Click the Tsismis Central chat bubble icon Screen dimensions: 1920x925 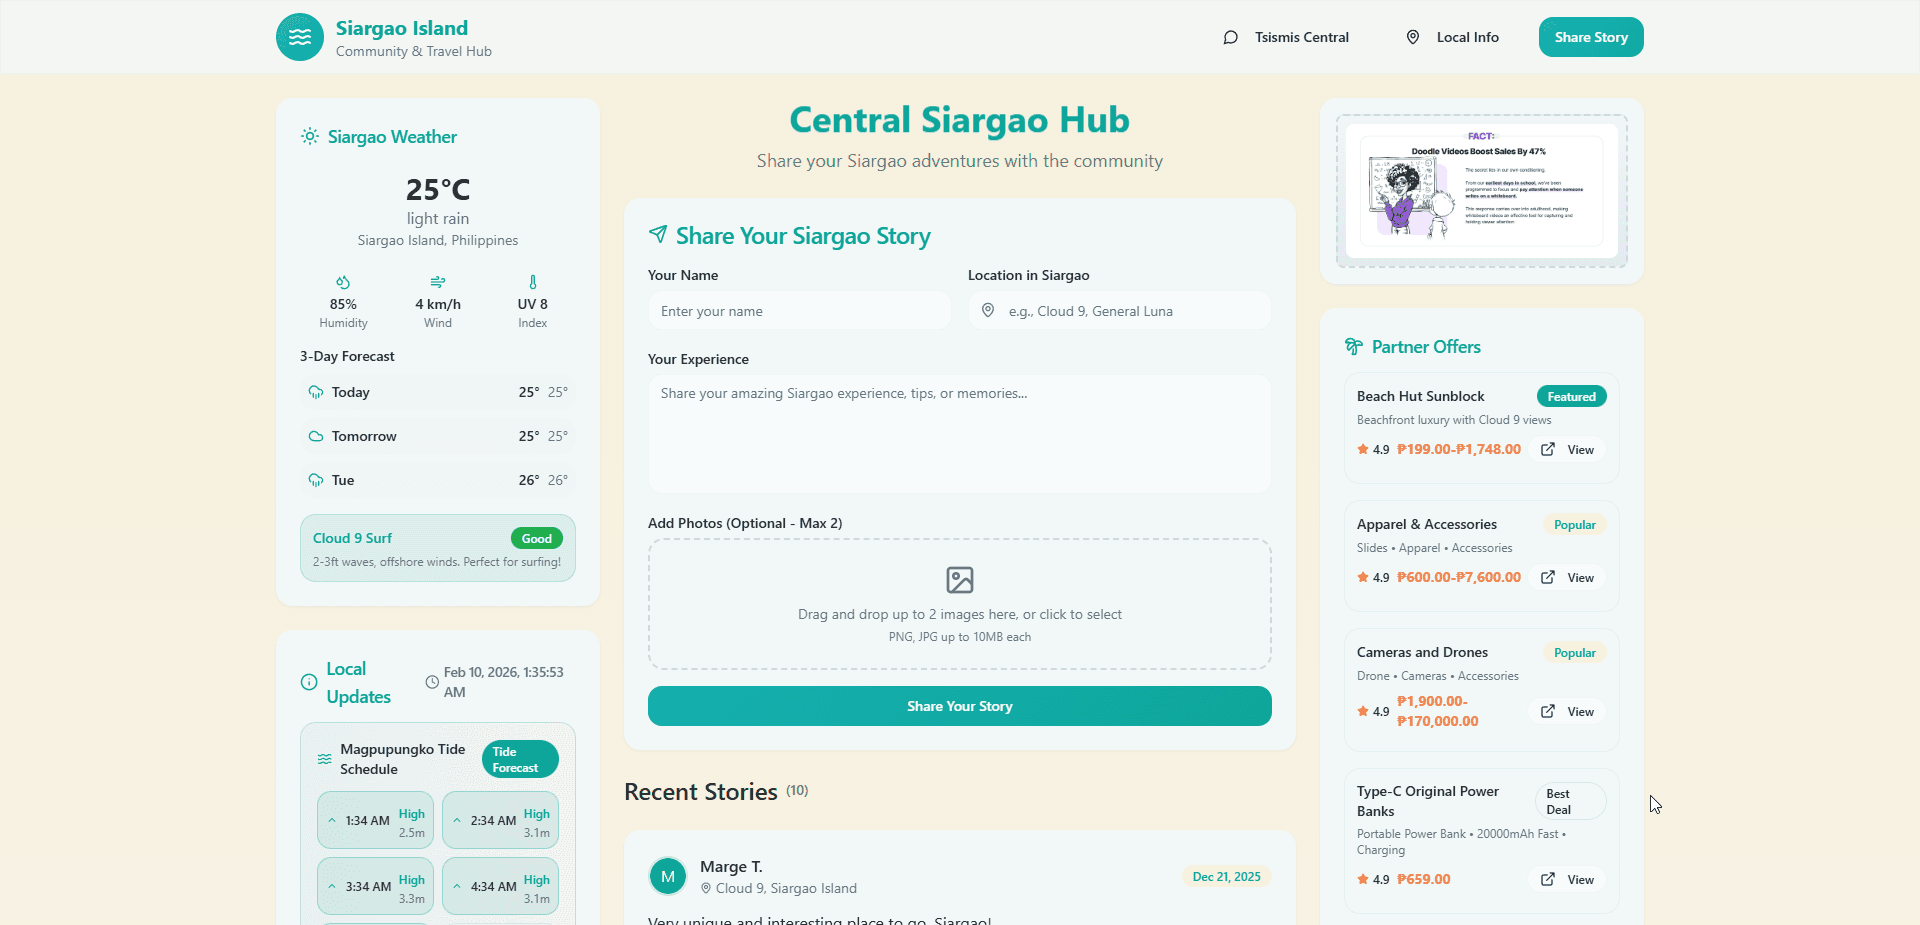[1230, 38]
